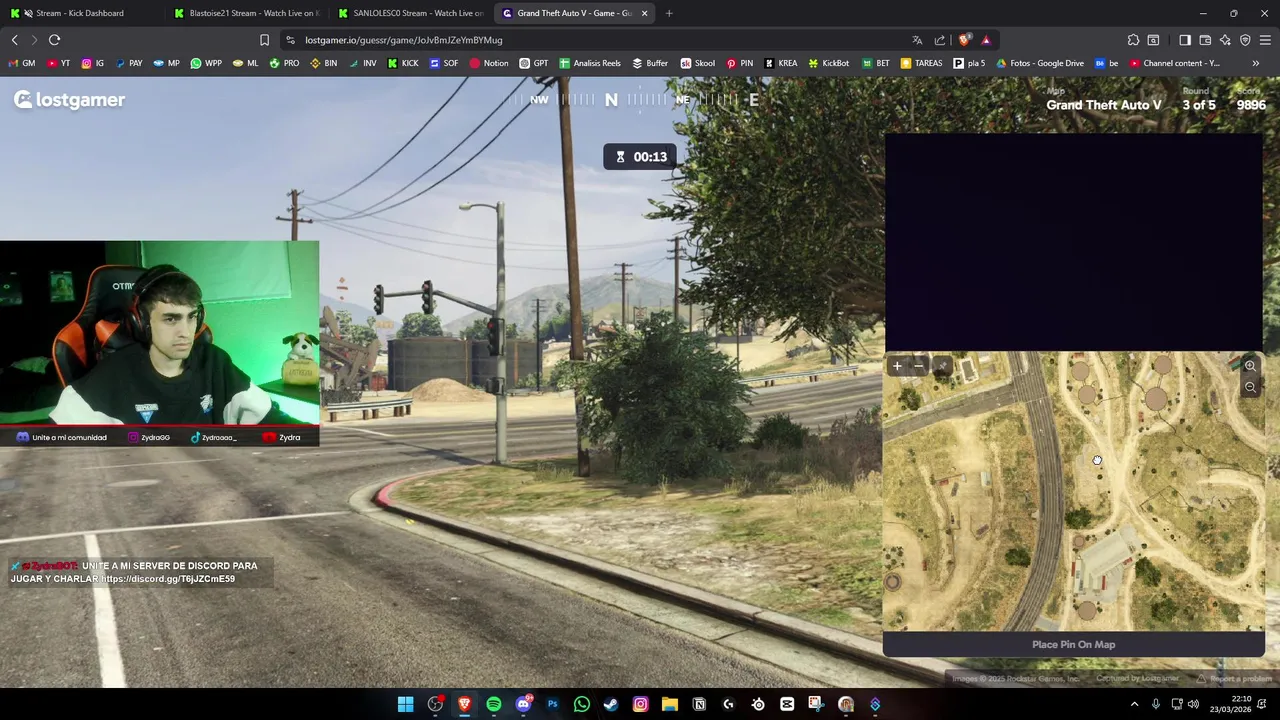Close the Grand Theft Auto V tab
The height and width of the screenshot is (720, 1280).
[x=644, y=13]
